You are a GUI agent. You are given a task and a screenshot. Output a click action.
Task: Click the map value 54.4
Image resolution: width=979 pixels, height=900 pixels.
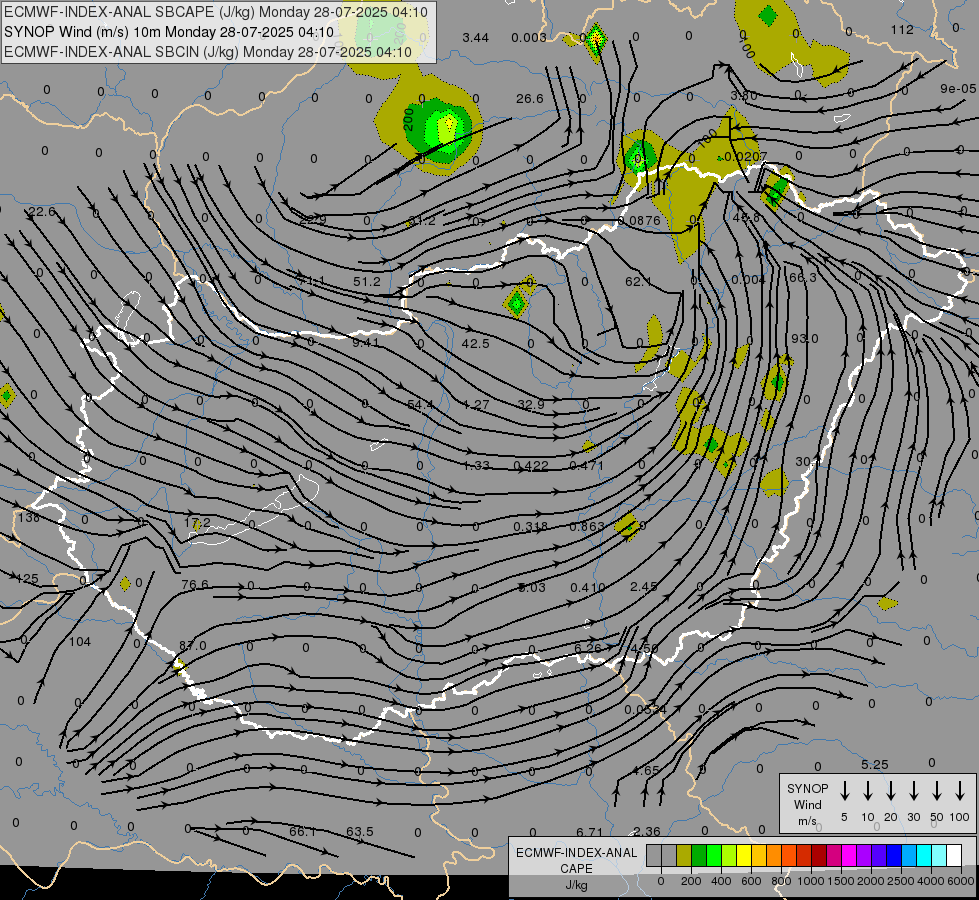[x=420, y=405]
